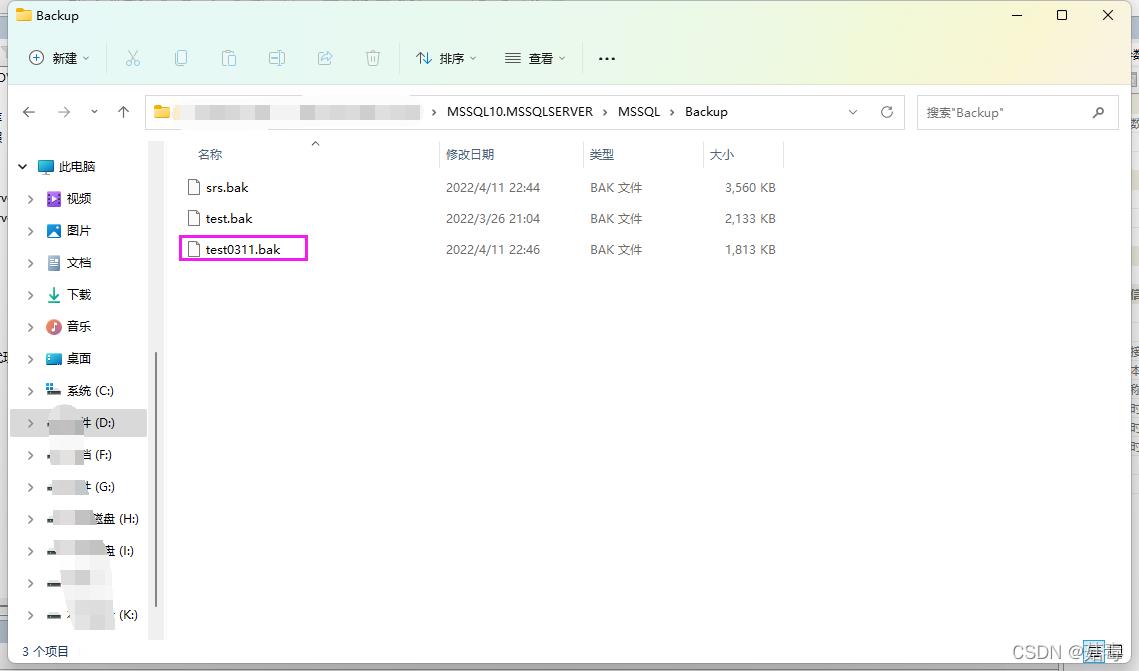Open the 新建 (New) dropdown
This screenshot has width=1139, height=671.
tap(59, 58)
